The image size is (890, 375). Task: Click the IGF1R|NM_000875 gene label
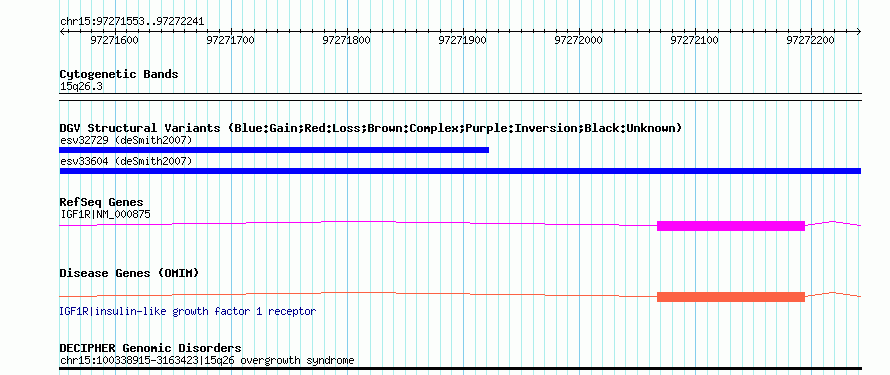pos(106,214)
